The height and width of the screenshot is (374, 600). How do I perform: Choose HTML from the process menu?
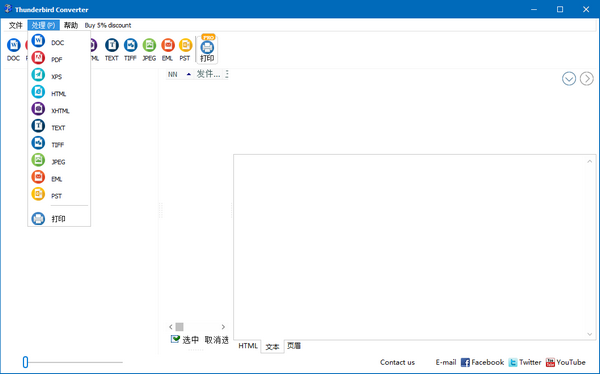coord(59,92)
